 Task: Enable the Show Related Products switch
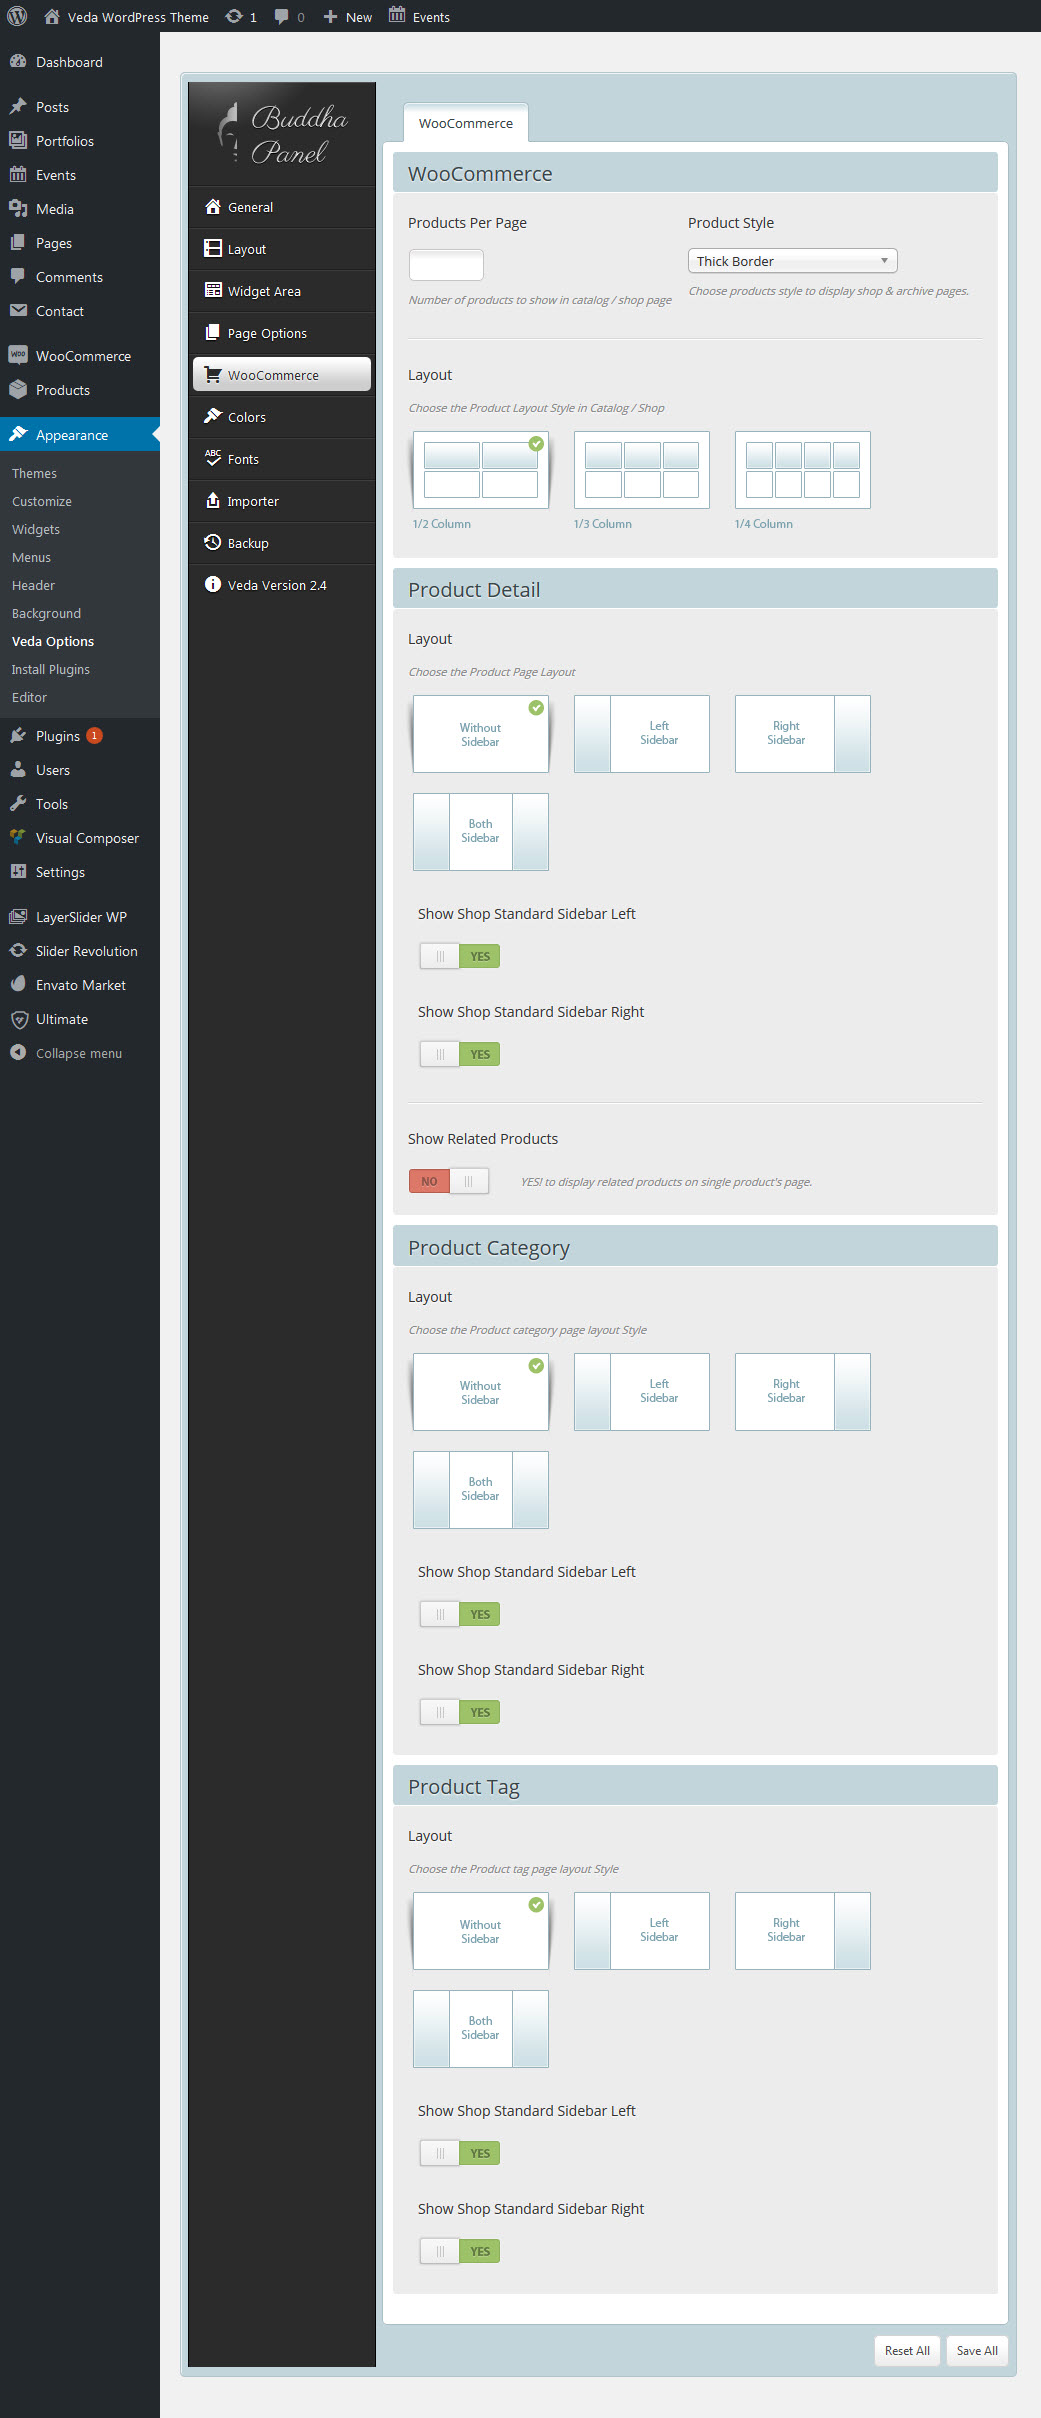tap(449, 1181)
